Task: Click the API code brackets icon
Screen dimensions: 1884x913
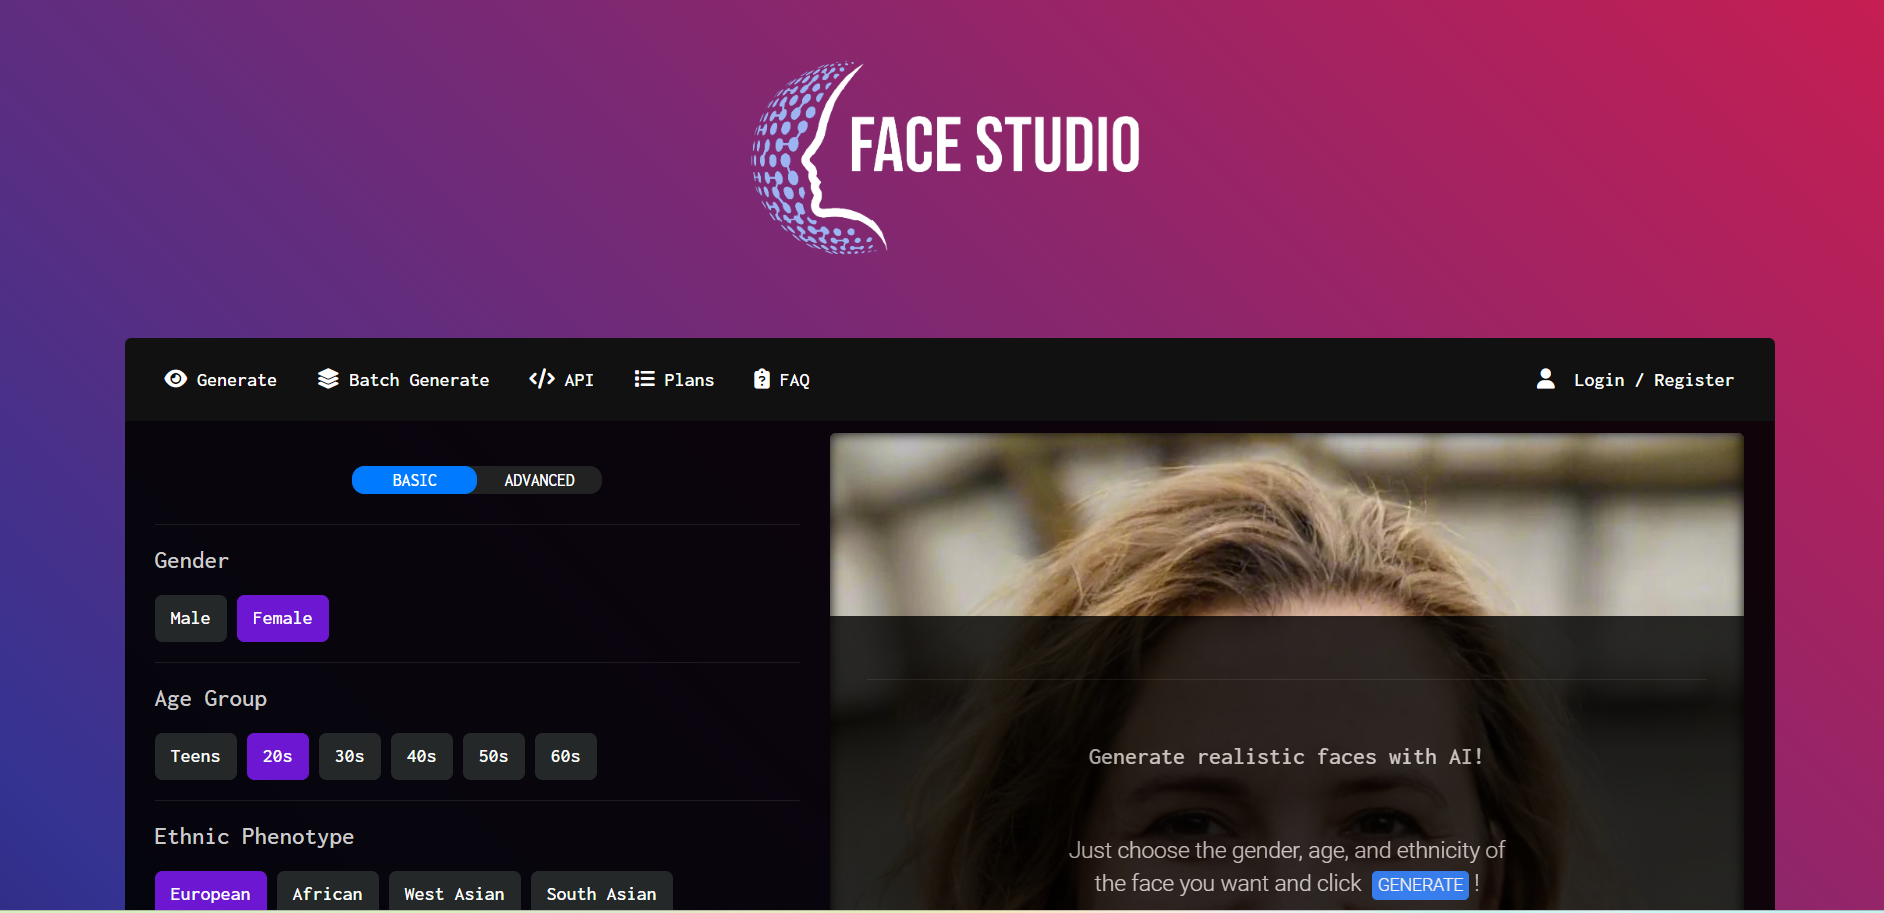Action: (542, 379)
